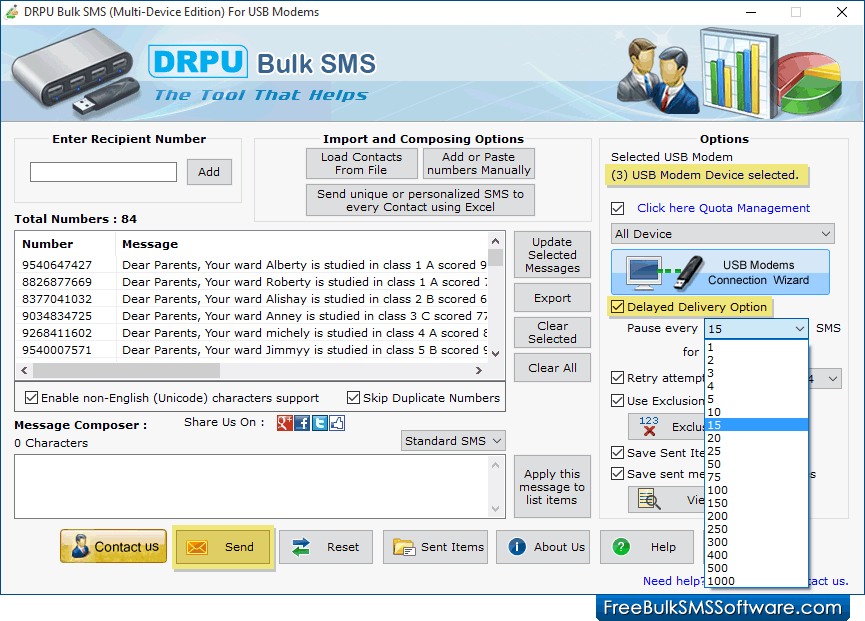The image size is (865, 621).
Task: Disable non-English Unicode characters support
Action: point(31,398)
